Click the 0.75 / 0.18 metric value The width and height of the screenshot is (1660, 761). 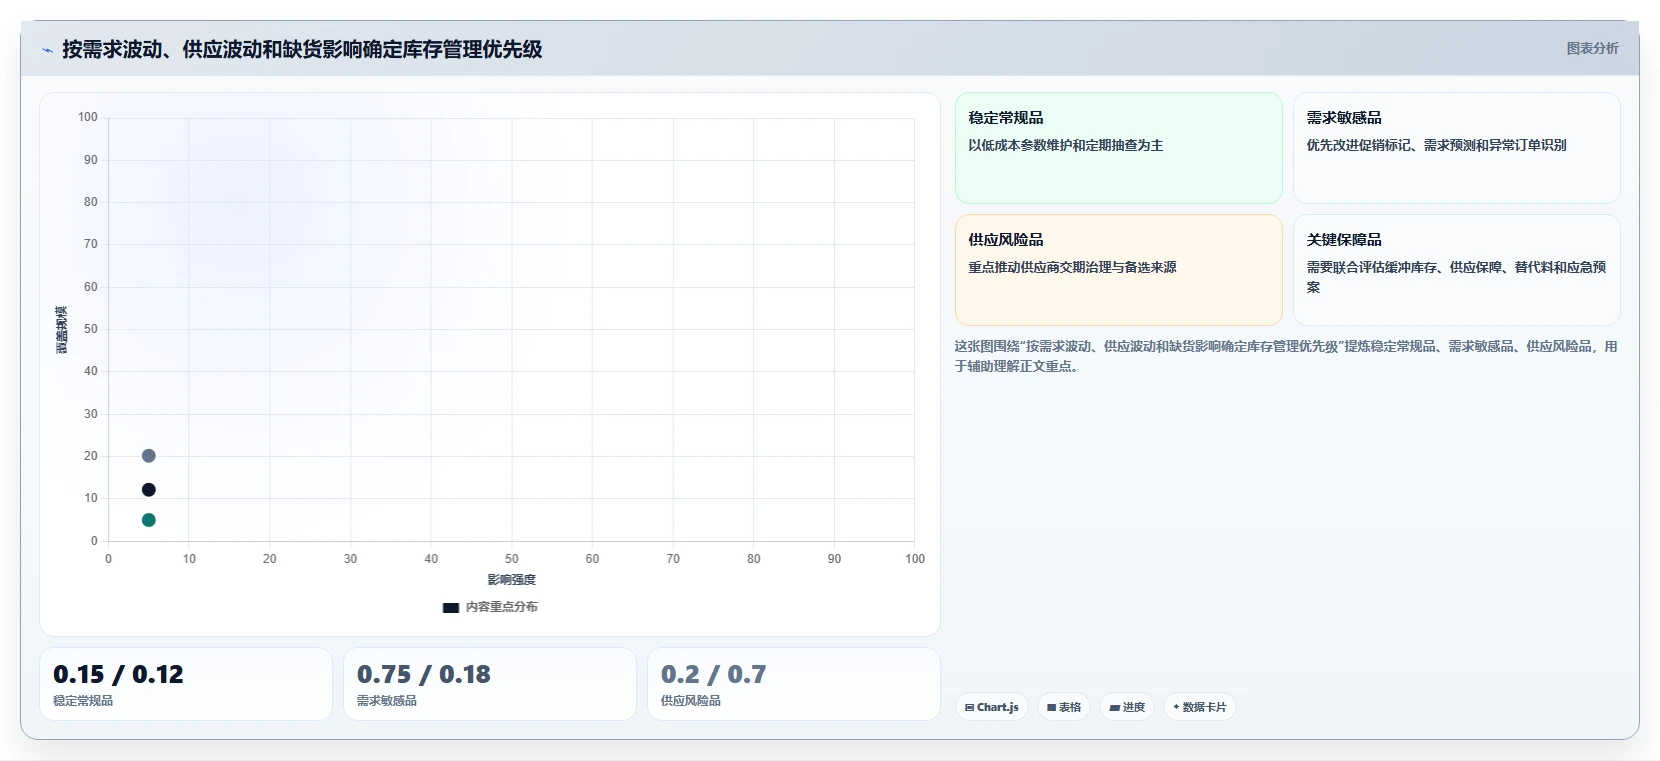[424, 675]
